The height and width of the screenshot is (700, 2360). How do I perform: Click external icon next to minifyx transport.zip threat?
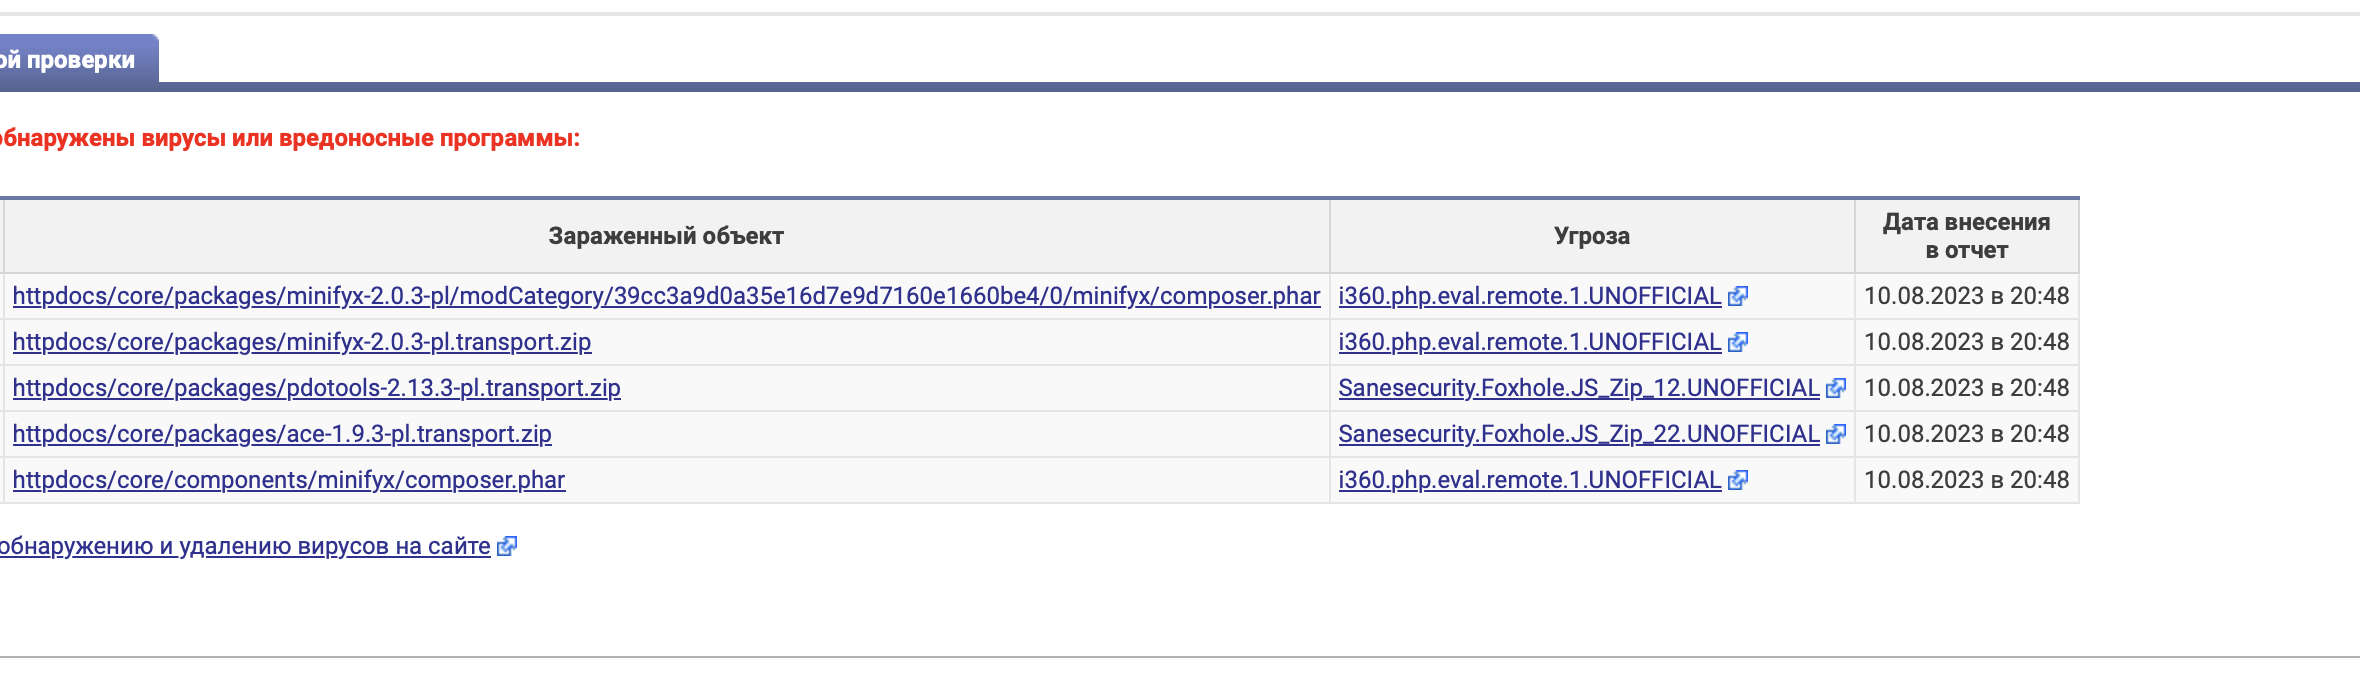[x=1738, y=342]
